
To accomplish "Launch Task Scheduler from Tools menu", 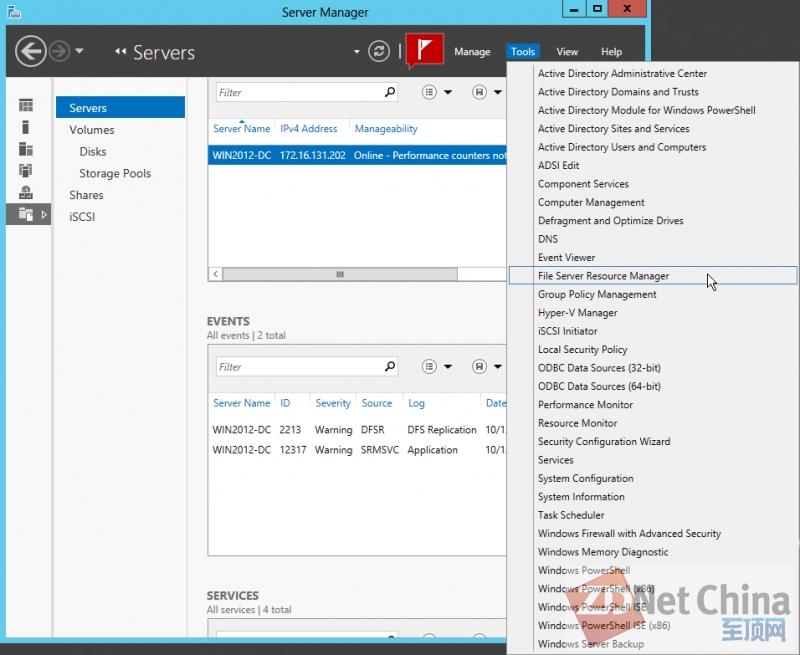I will pos(571,515).
